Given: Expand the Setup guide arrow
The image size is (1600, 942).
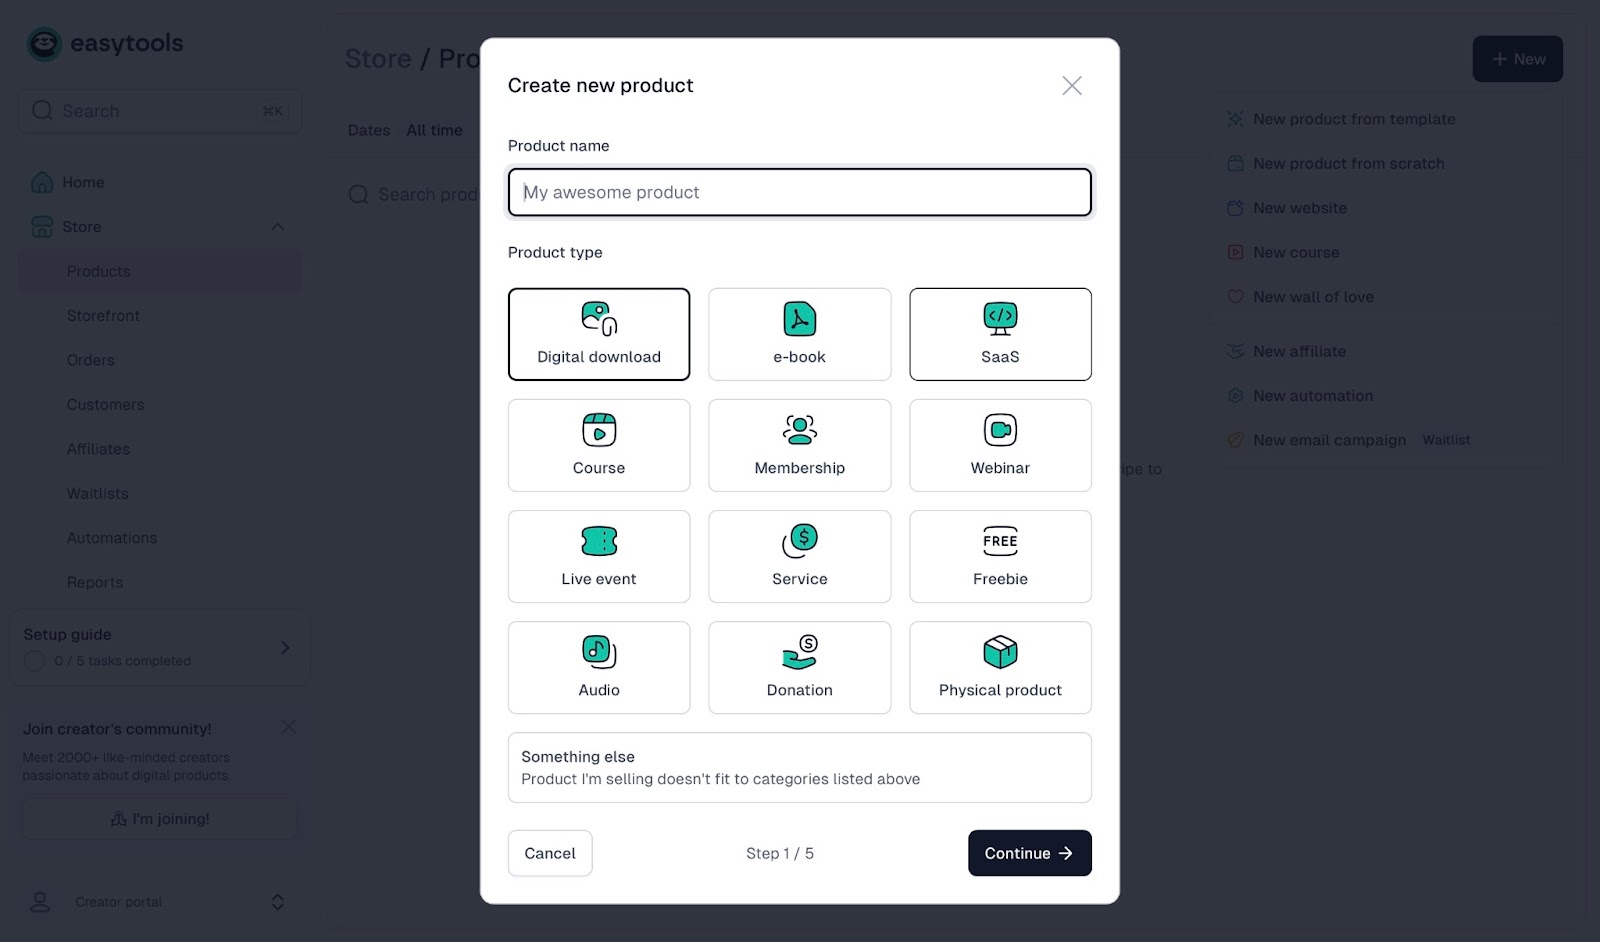Looking at the screenshot, I should [285, 648].
